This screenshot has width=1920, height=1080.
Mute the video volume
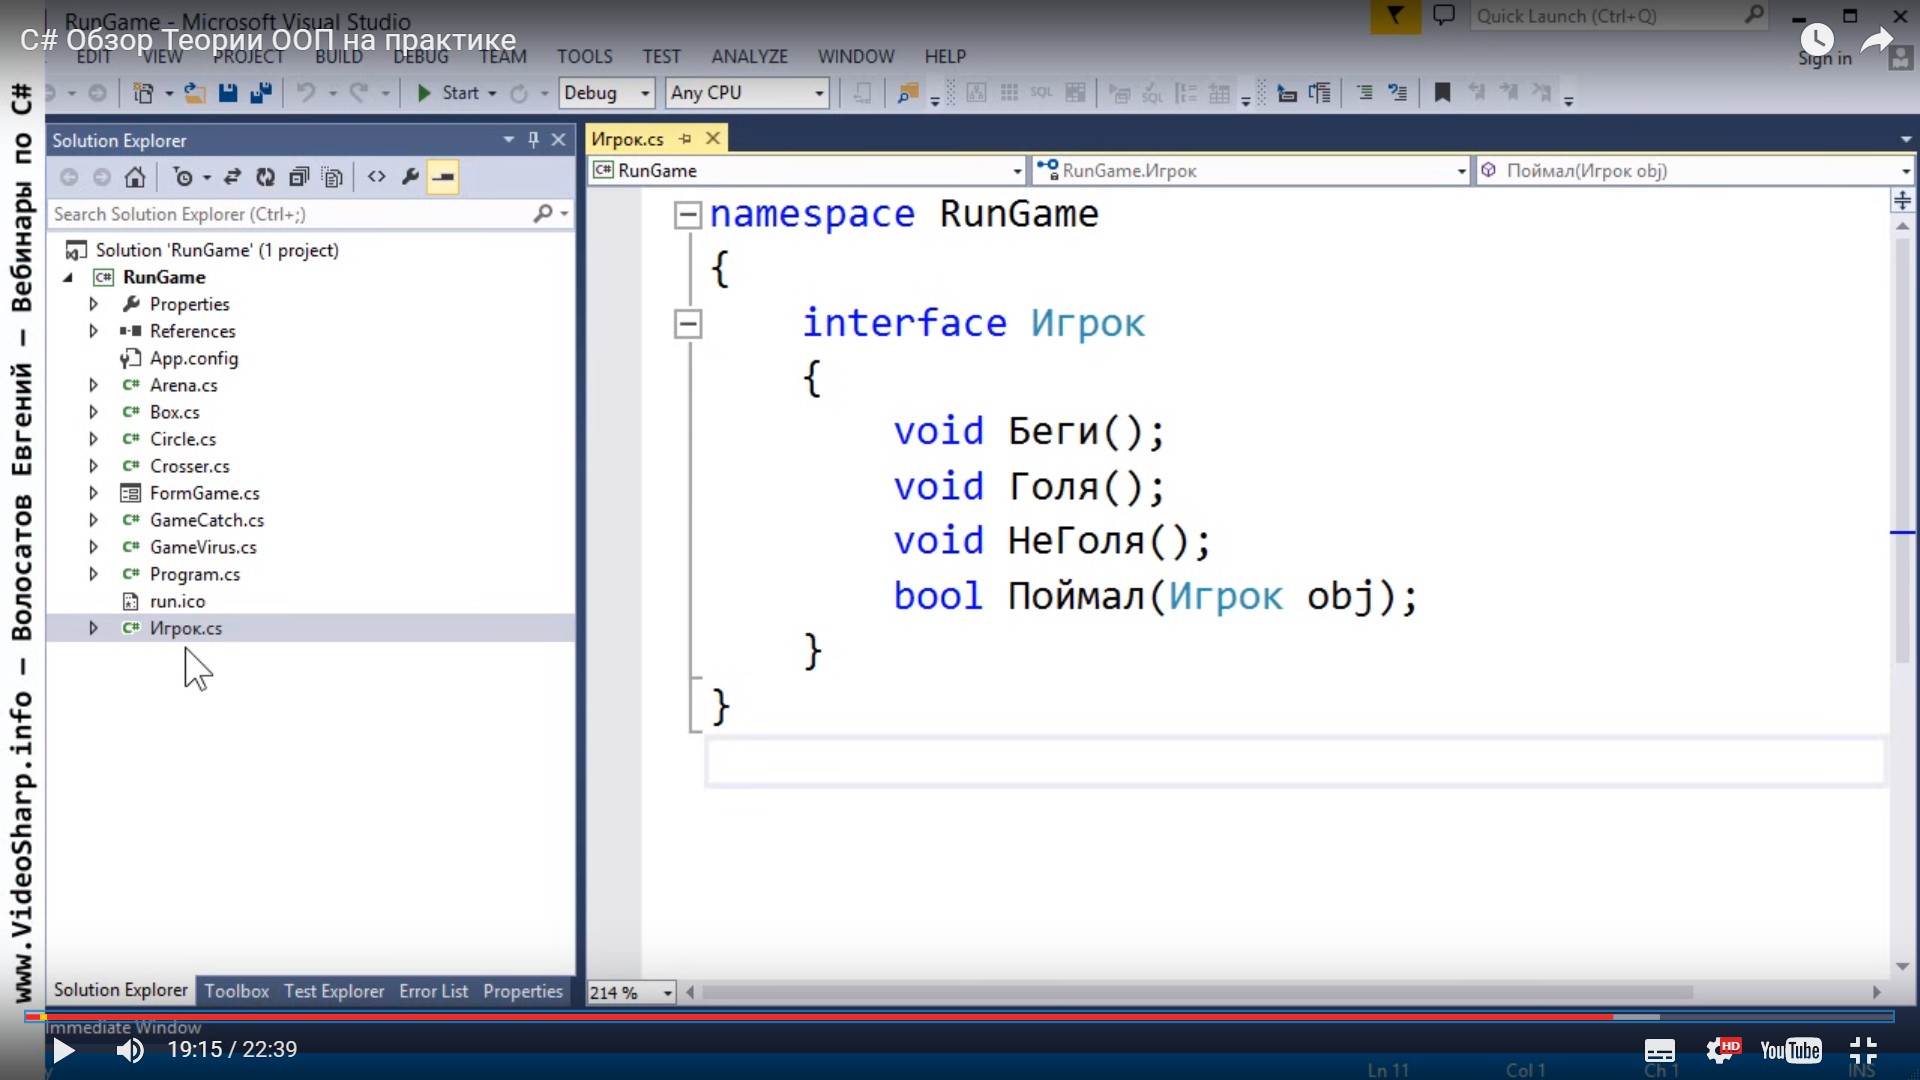[x=130, y=1050]
